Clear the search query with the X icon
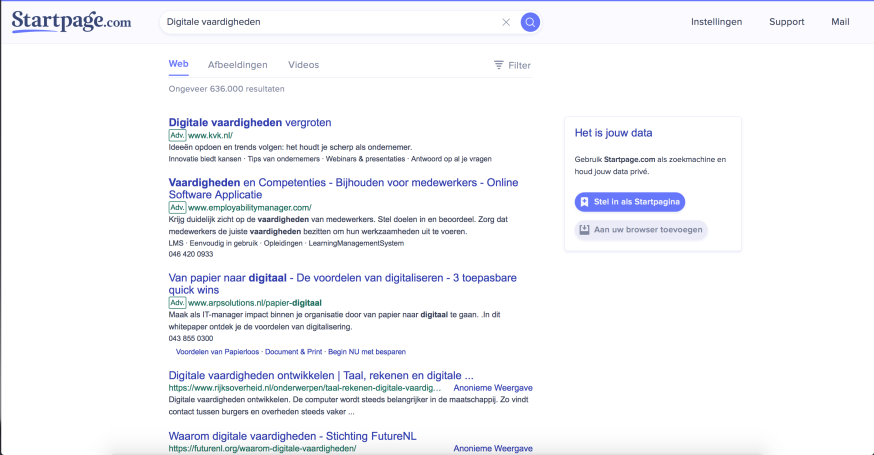 [x=506, y=22]
